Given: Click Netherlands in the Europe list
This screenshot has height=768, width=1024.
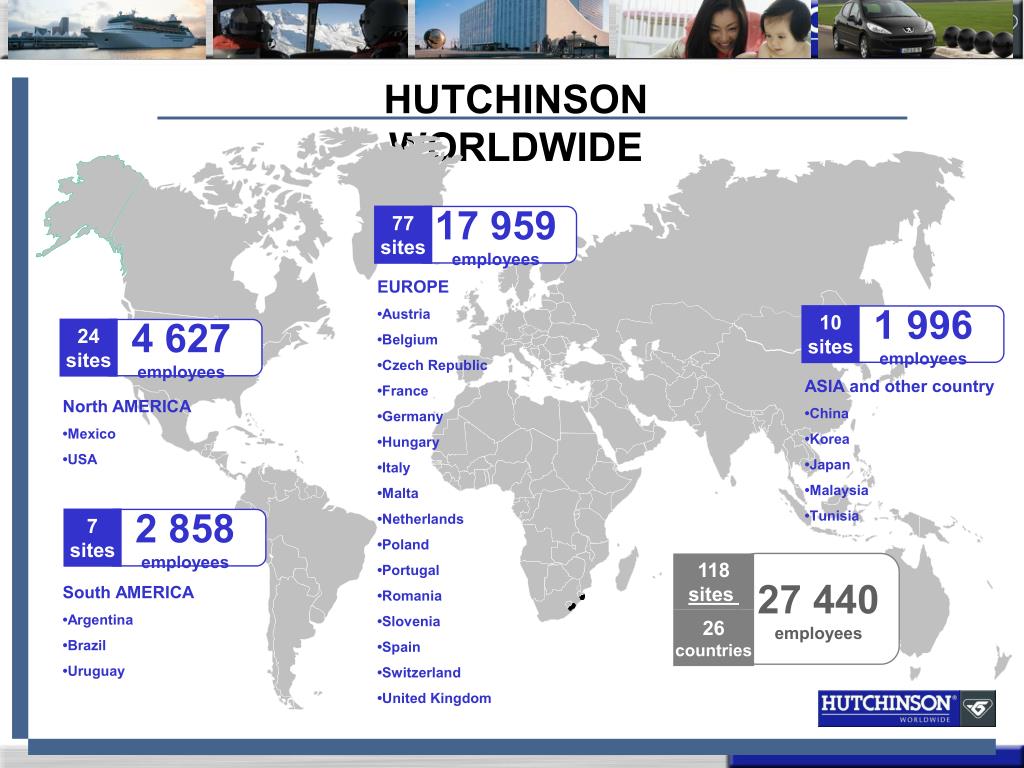Looking at the screenshot, I should (421, 519).
